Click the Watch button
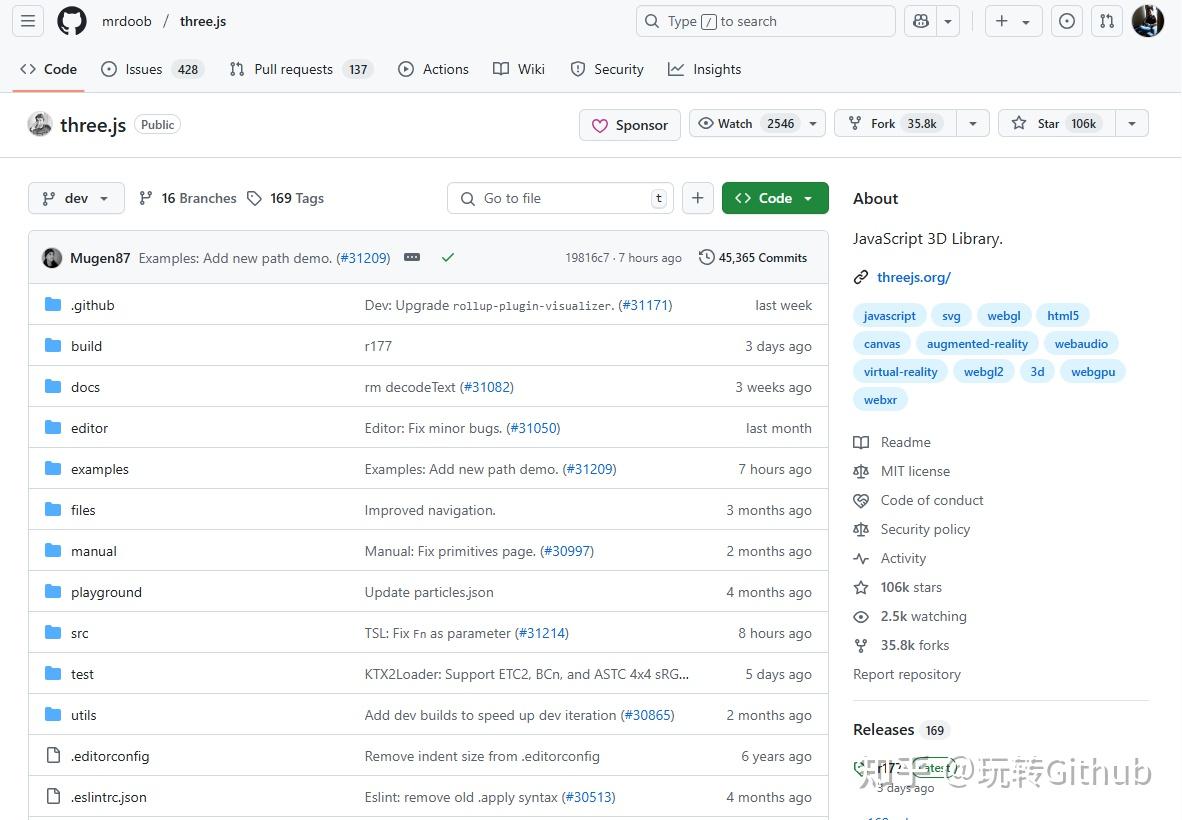 click(746, 124)
